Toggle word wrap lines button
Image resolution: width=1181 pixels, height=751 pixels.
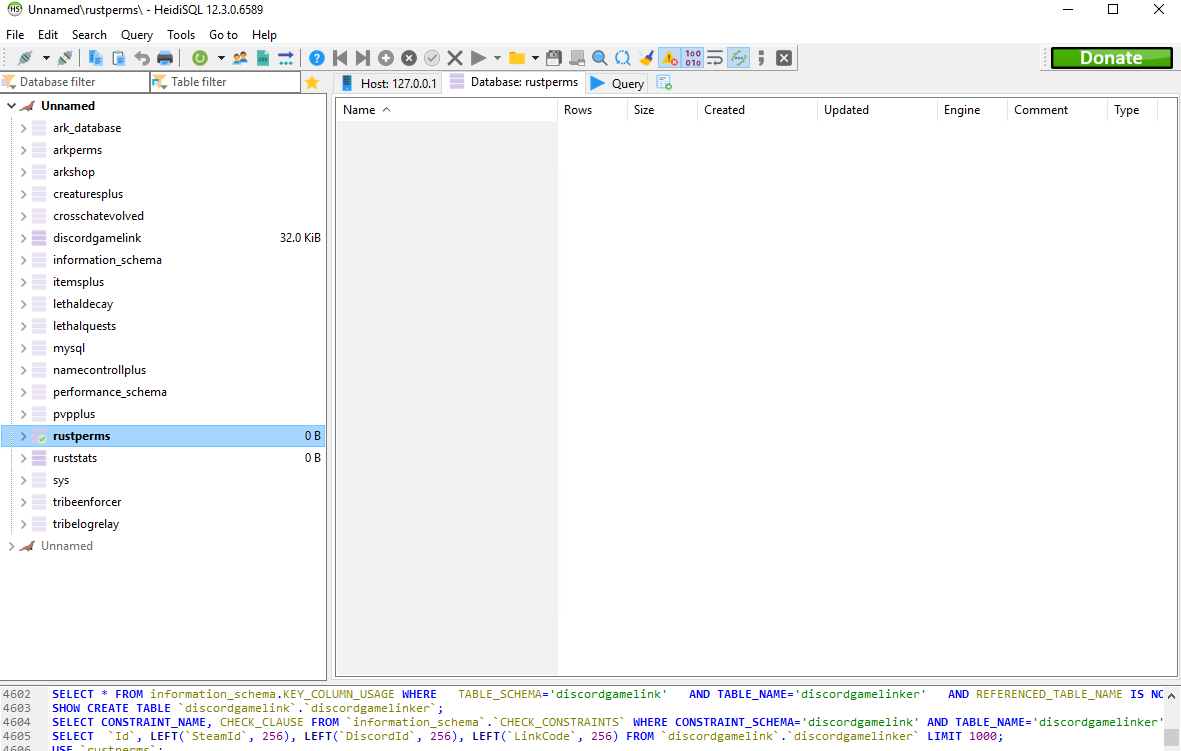(716, 58)
